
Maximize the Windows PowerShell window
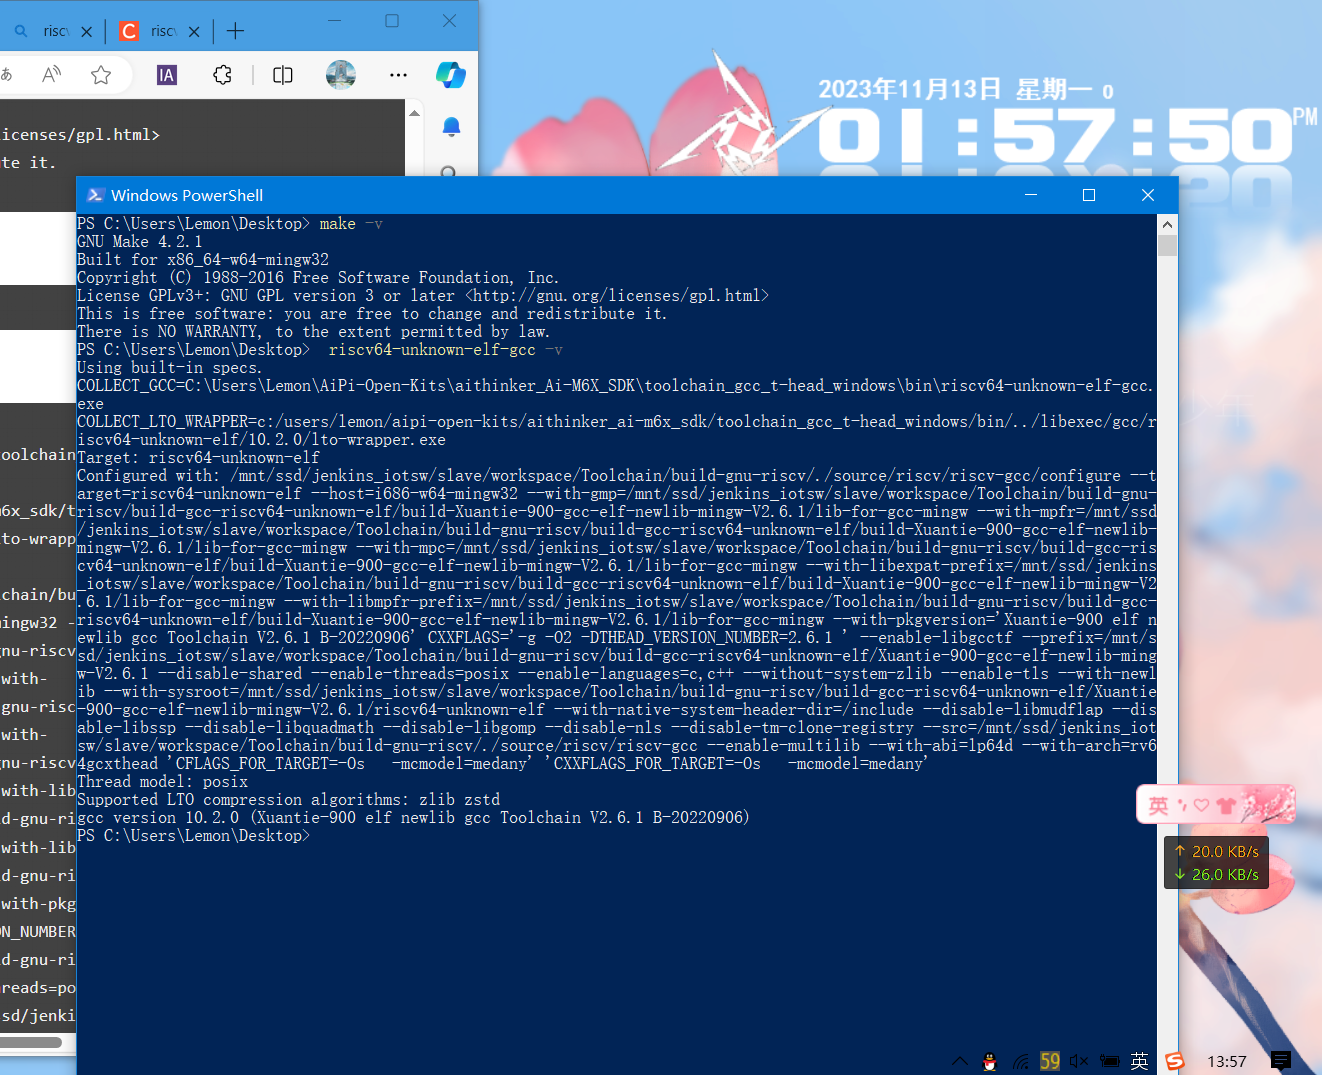(1089, 195)
